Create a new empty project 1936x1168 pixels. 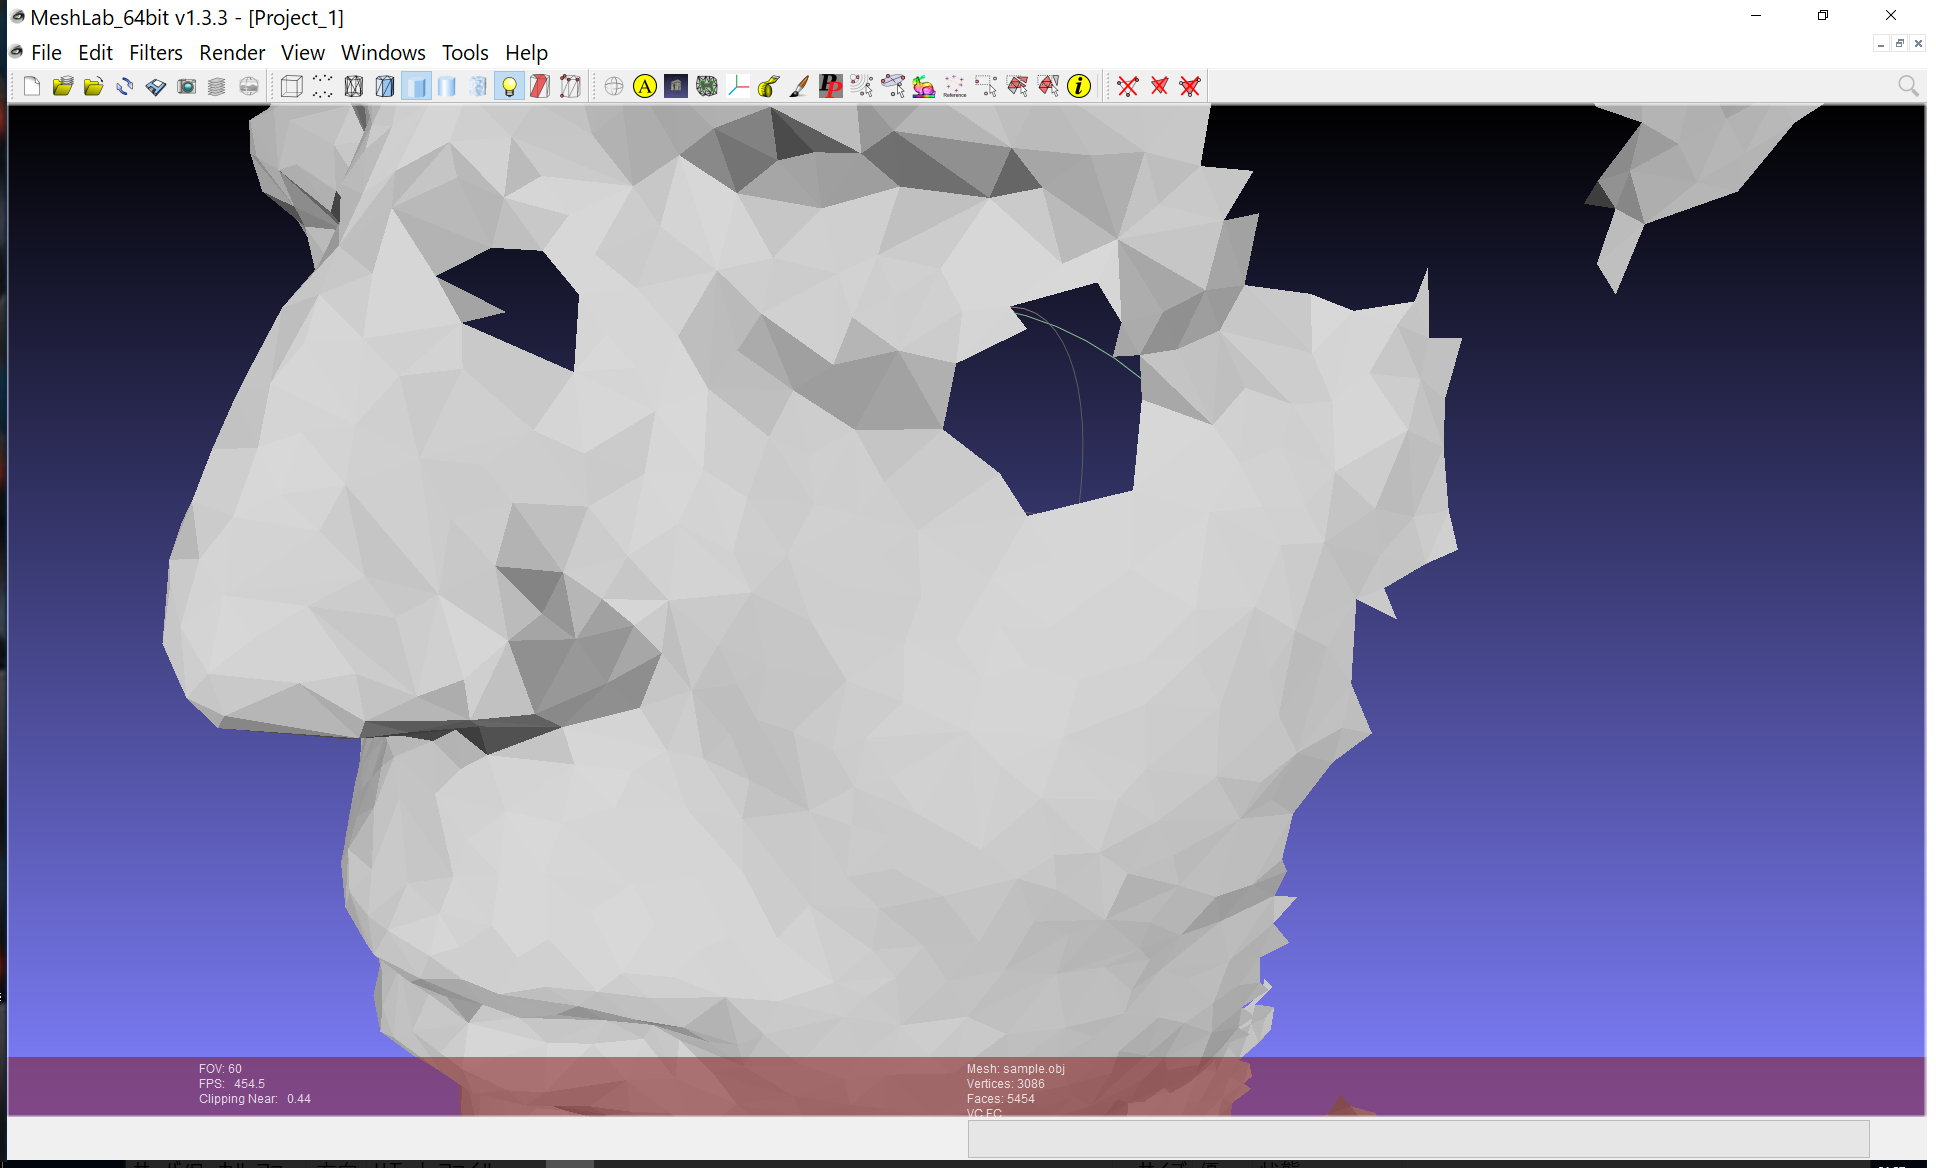coord(31,87)
